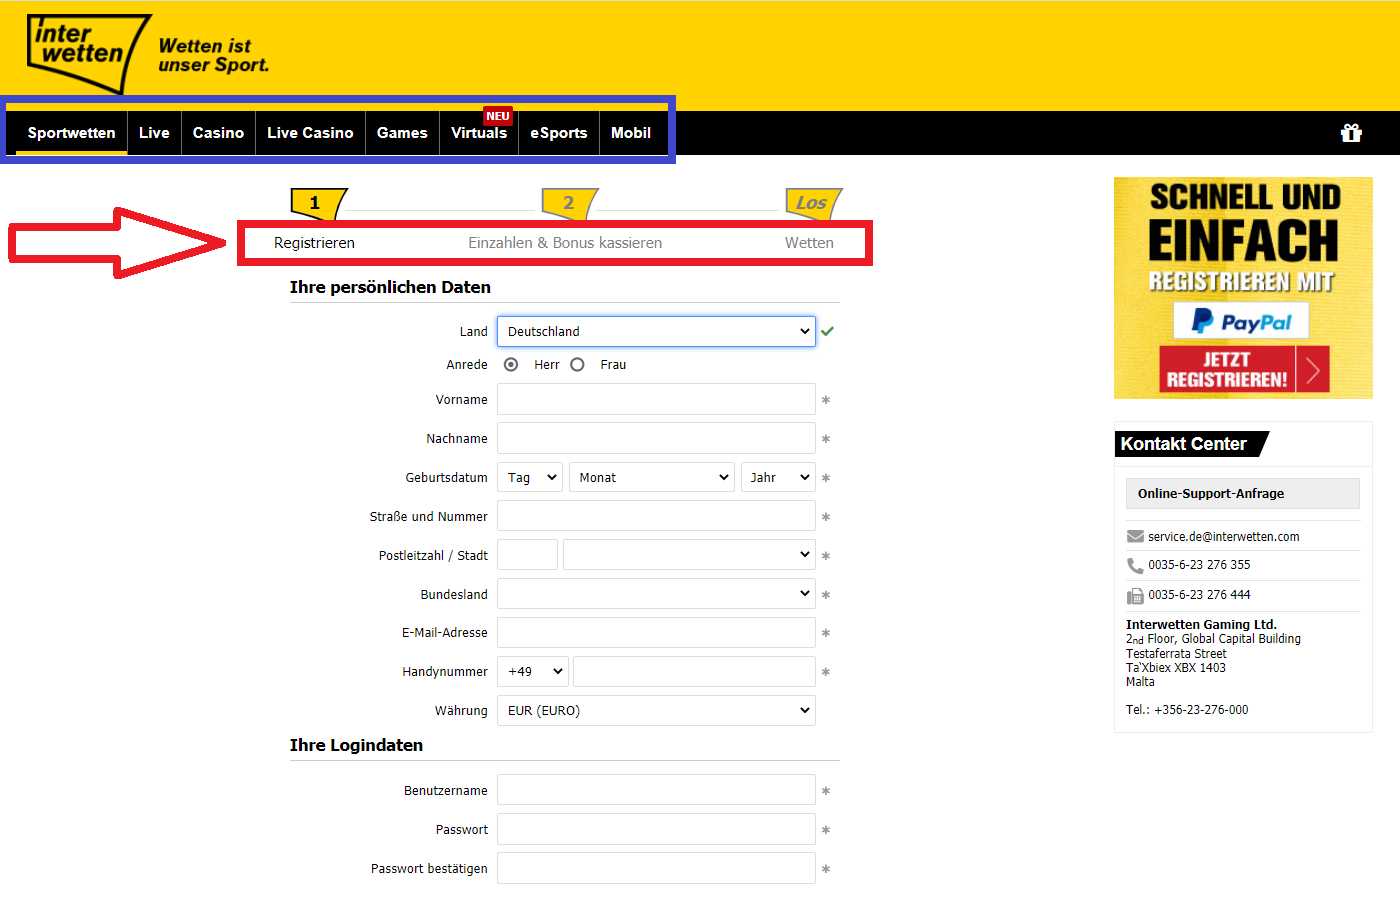The width and height of the screenshot is (1400, 900).
Task: Click the Ihre persönlichen Daten heading
Action: point(390,287)
